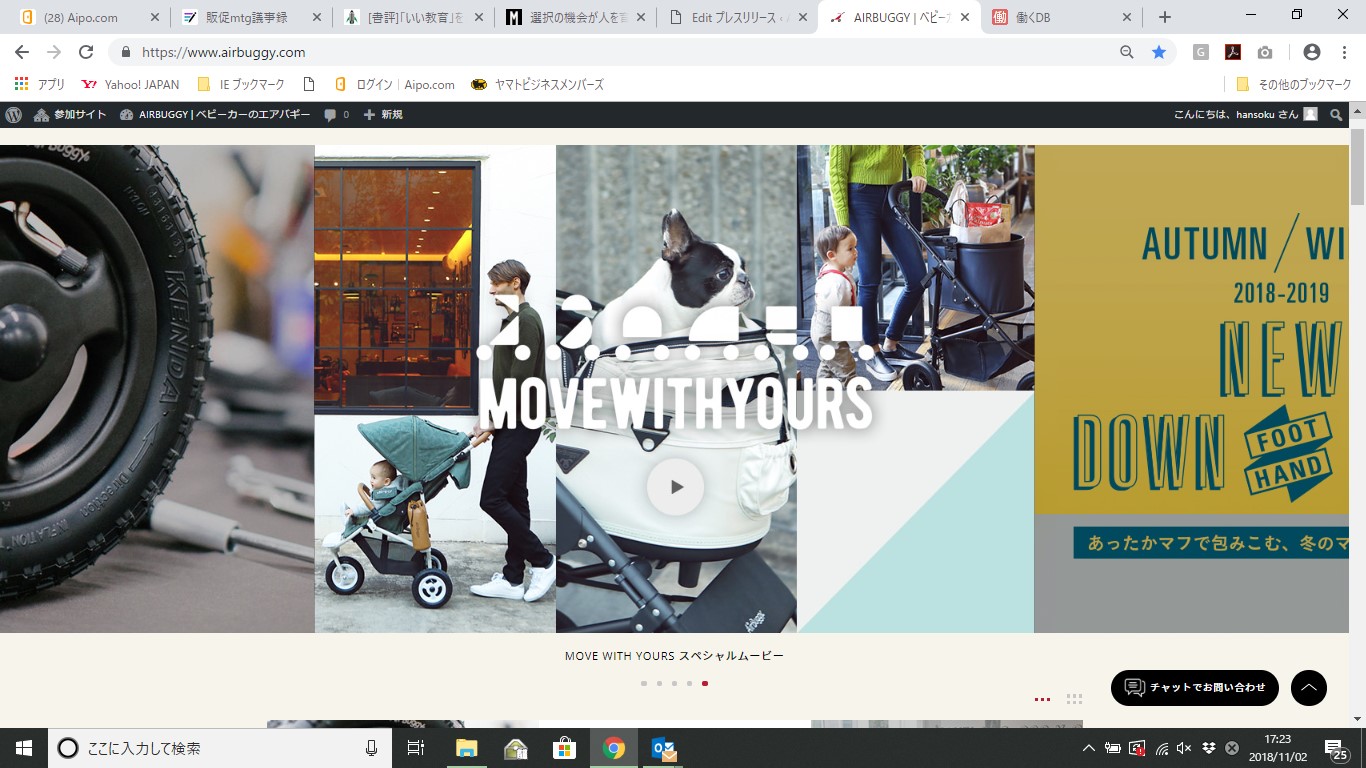Go forward in browser history
1366x768 pixels.
point(54,52)
